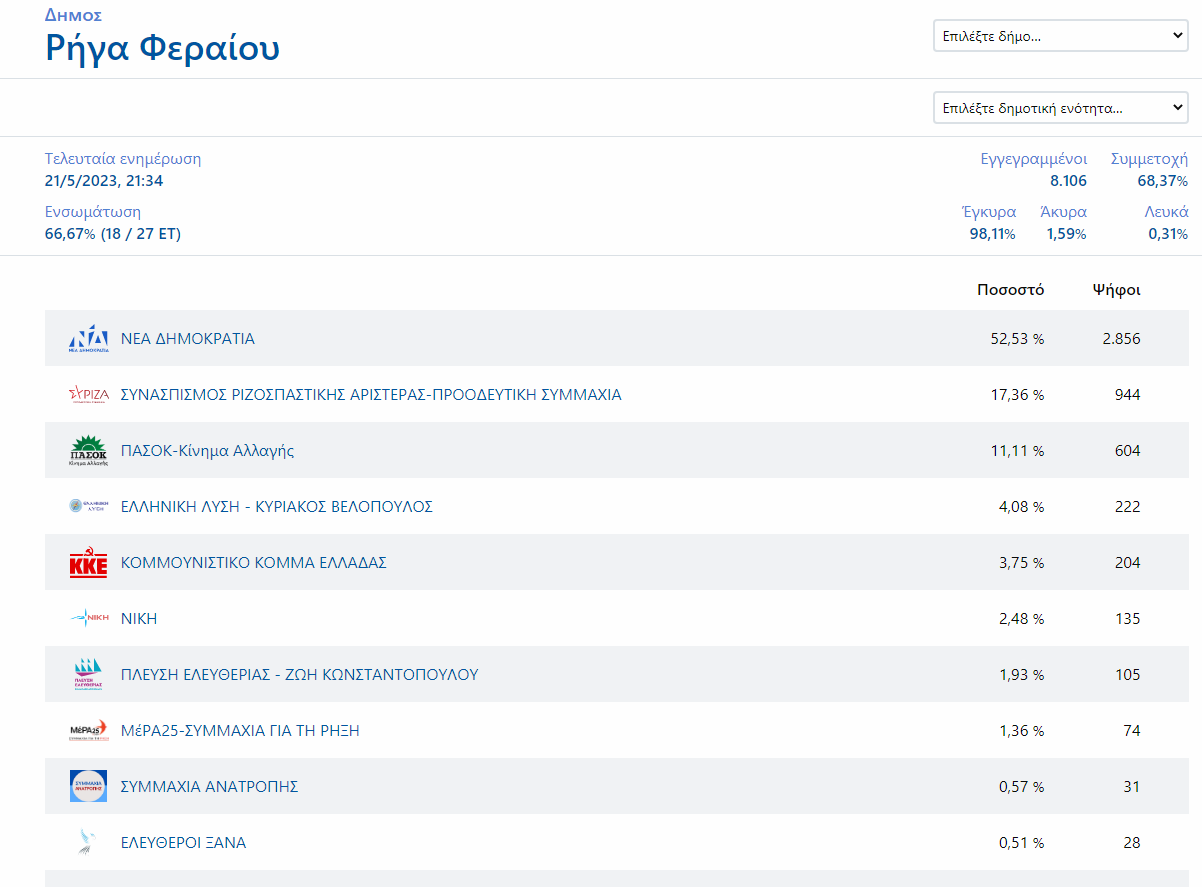The width and height of the screenshot is (1202, 887).
Task: Select the ΠΑΣΟΚ-Κίνημα Αλλαγής party name
Action: 207,451
